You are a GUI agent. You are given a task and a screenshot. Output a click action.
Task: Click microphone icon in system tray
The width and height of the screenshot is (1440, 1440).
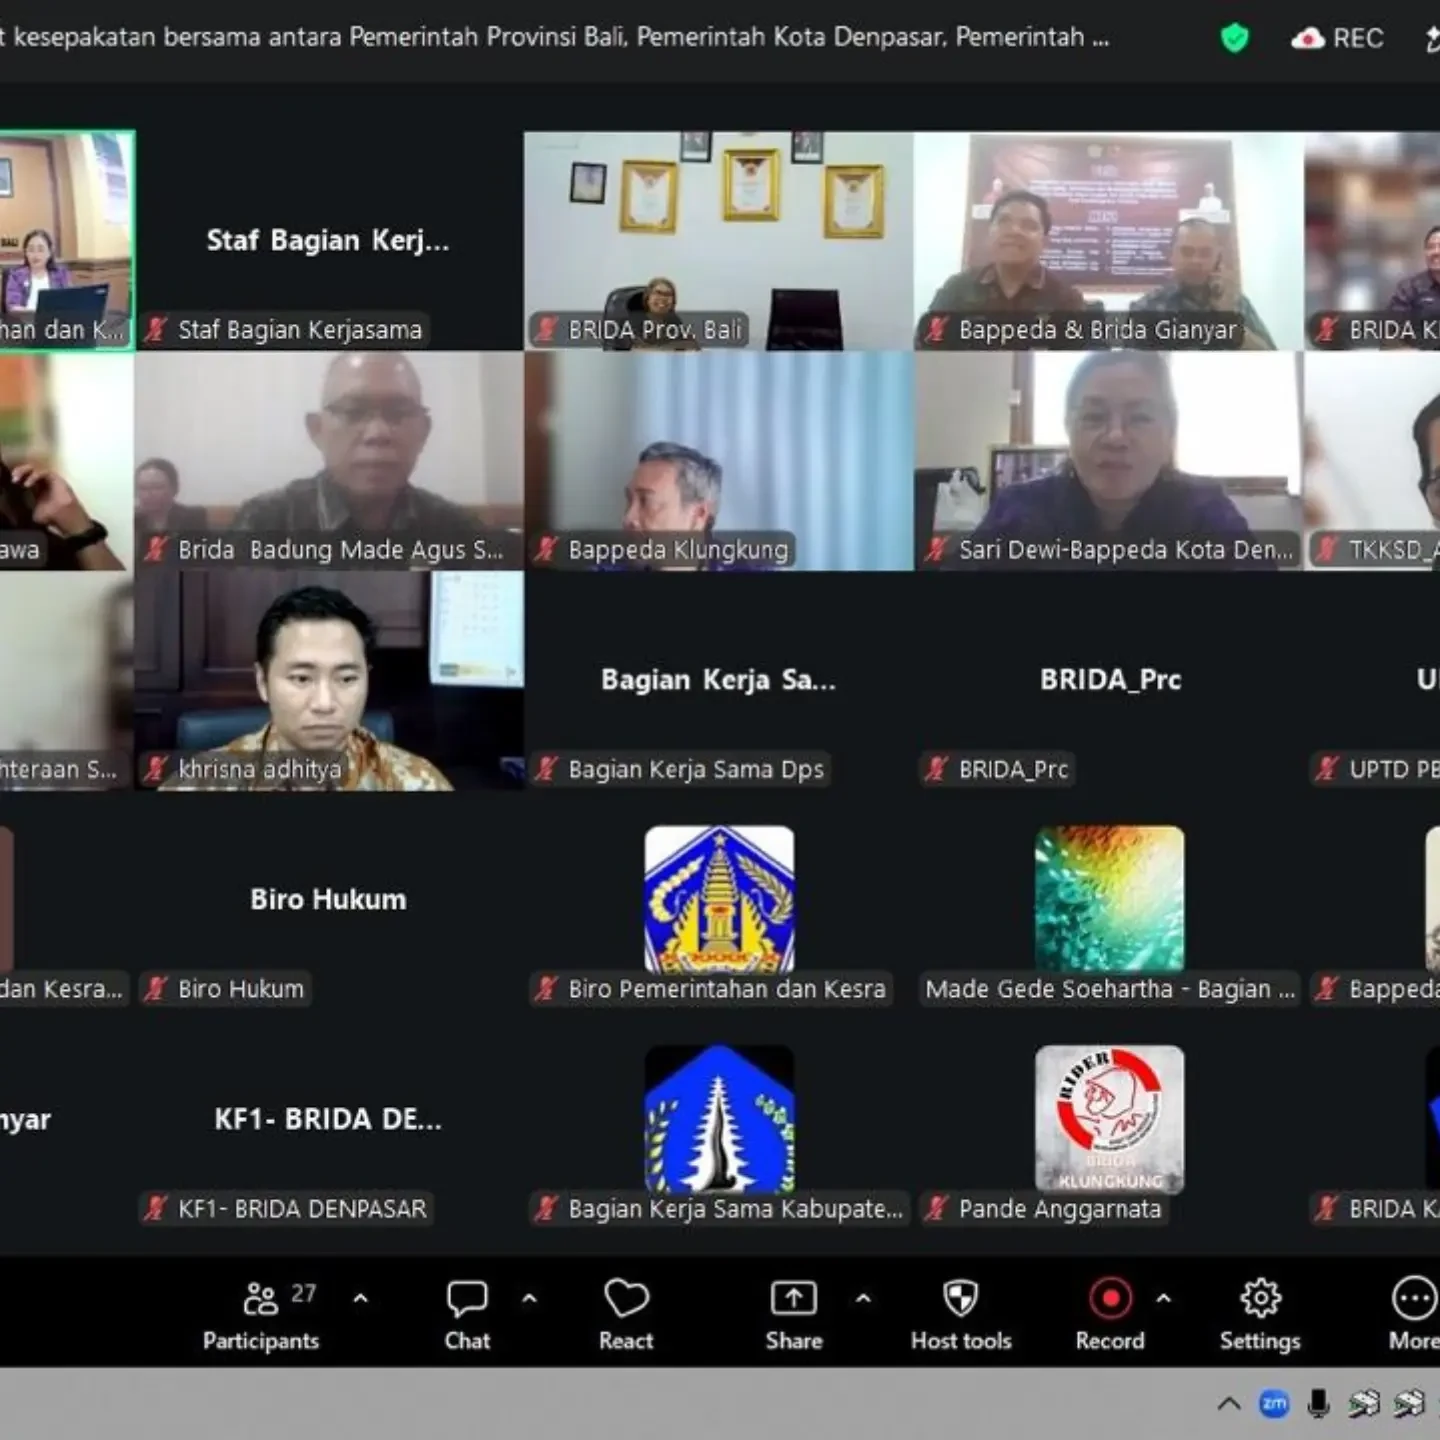coord(1319,1404)
